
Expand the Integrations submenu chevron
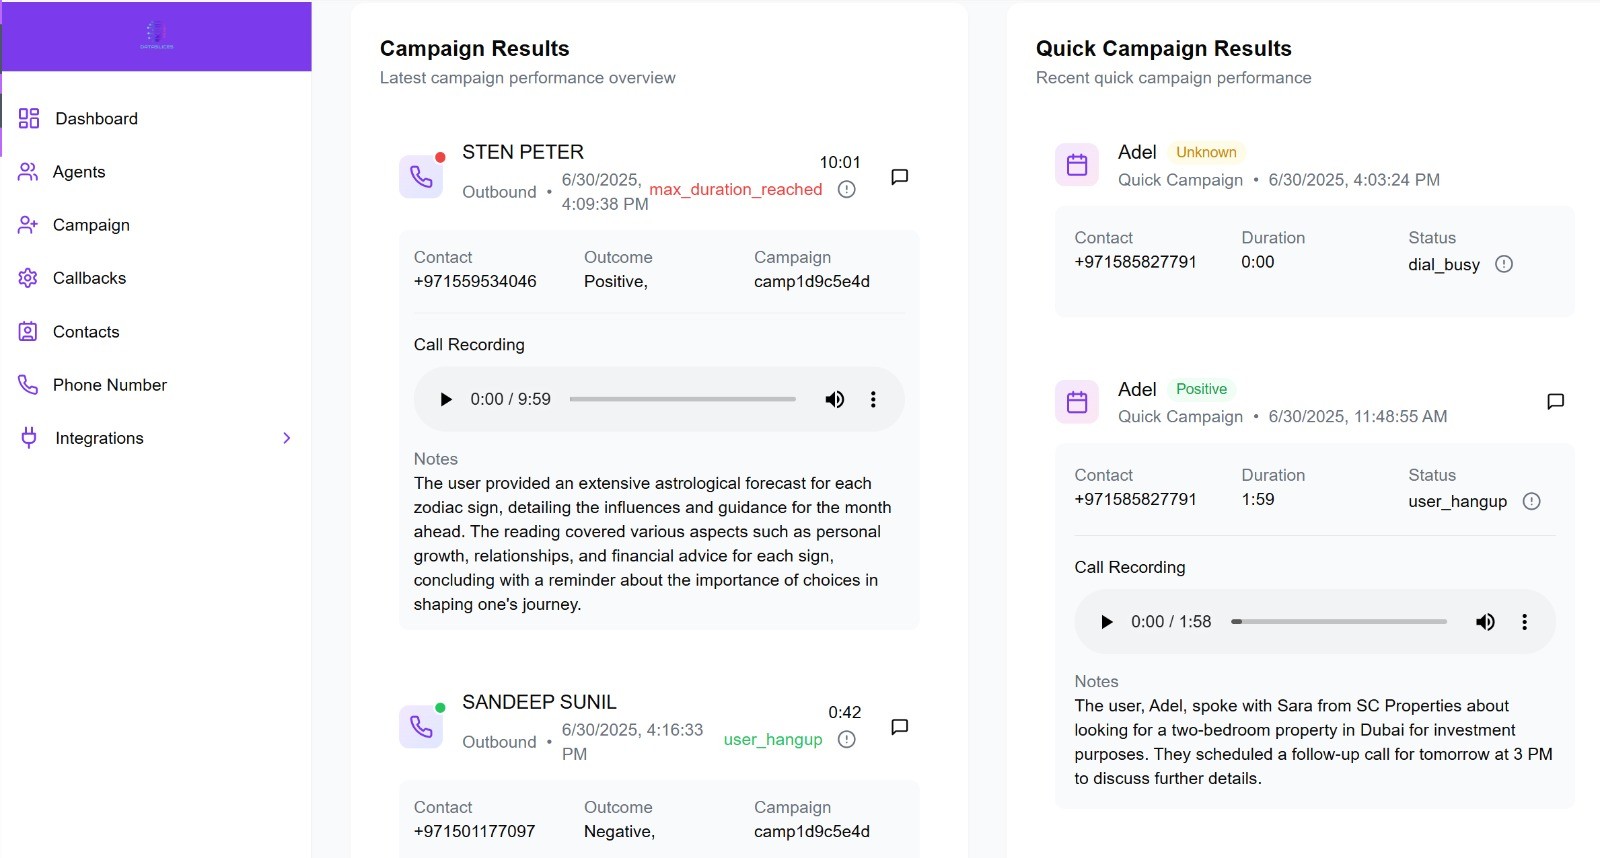click(x=287, y=438)
